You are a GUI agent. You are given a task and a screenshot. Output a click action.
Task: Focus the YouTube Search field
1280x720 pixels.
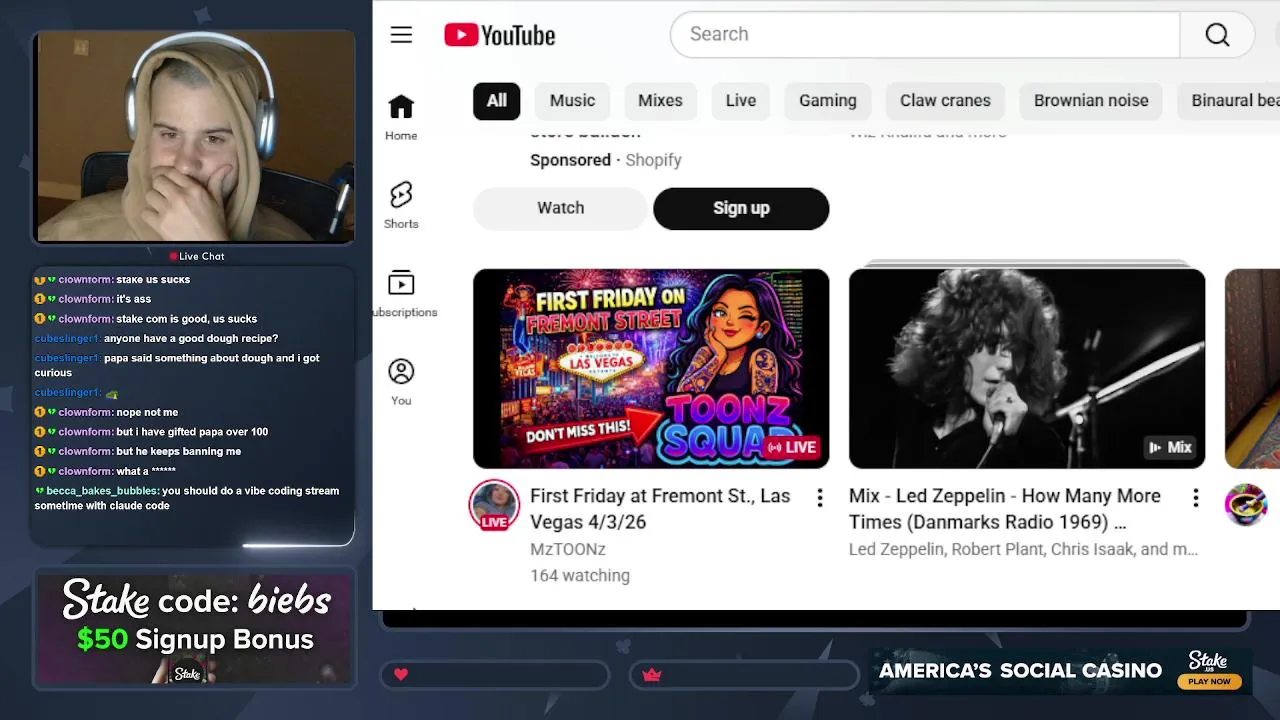(x=925, y=35)
